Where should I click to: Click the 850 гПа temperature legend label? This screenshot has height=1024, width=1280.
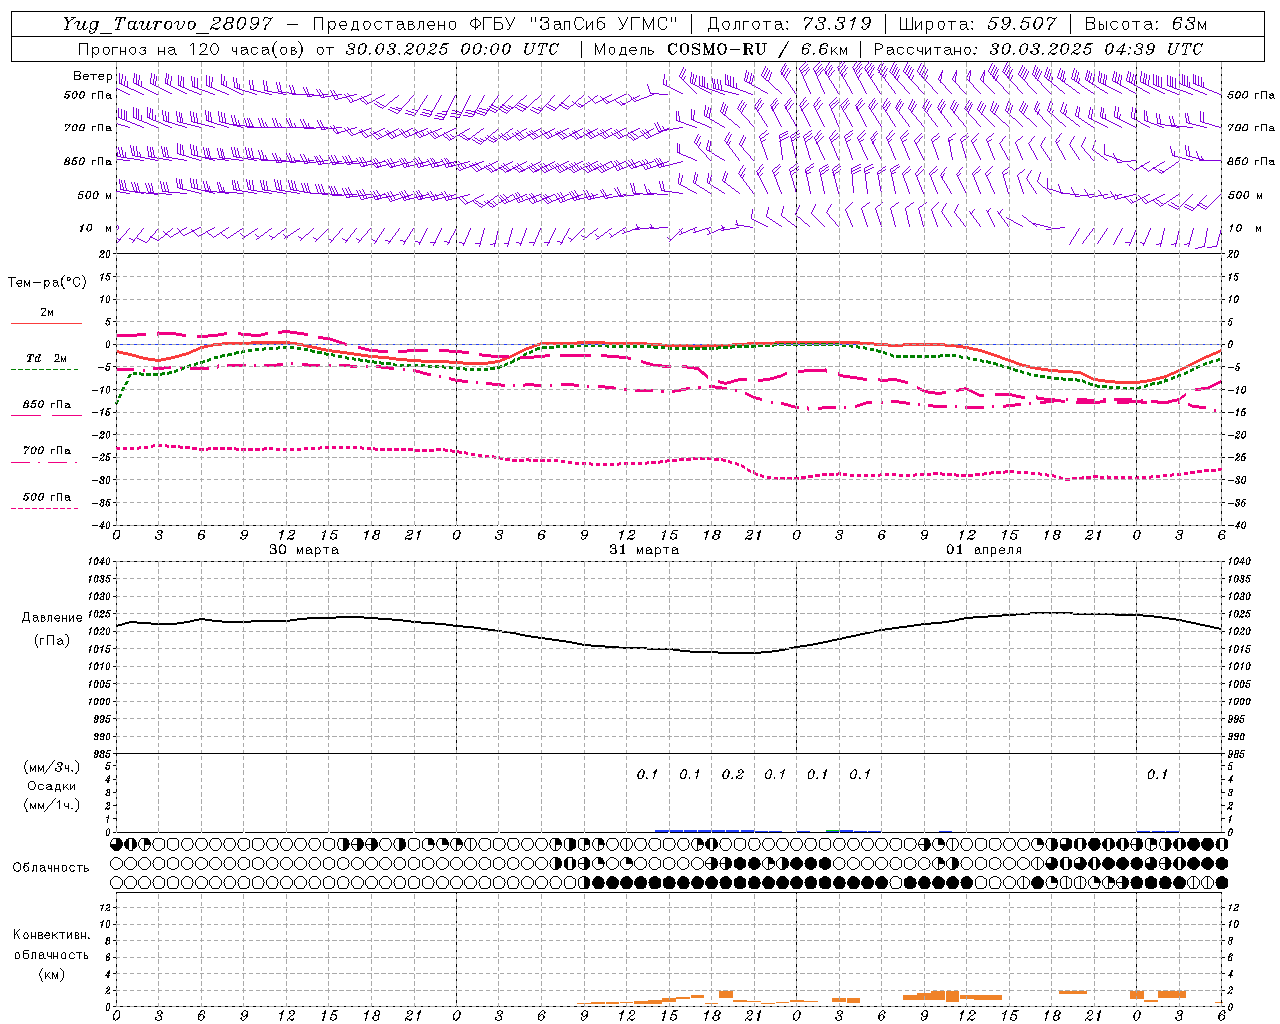[x=47, y=405]
